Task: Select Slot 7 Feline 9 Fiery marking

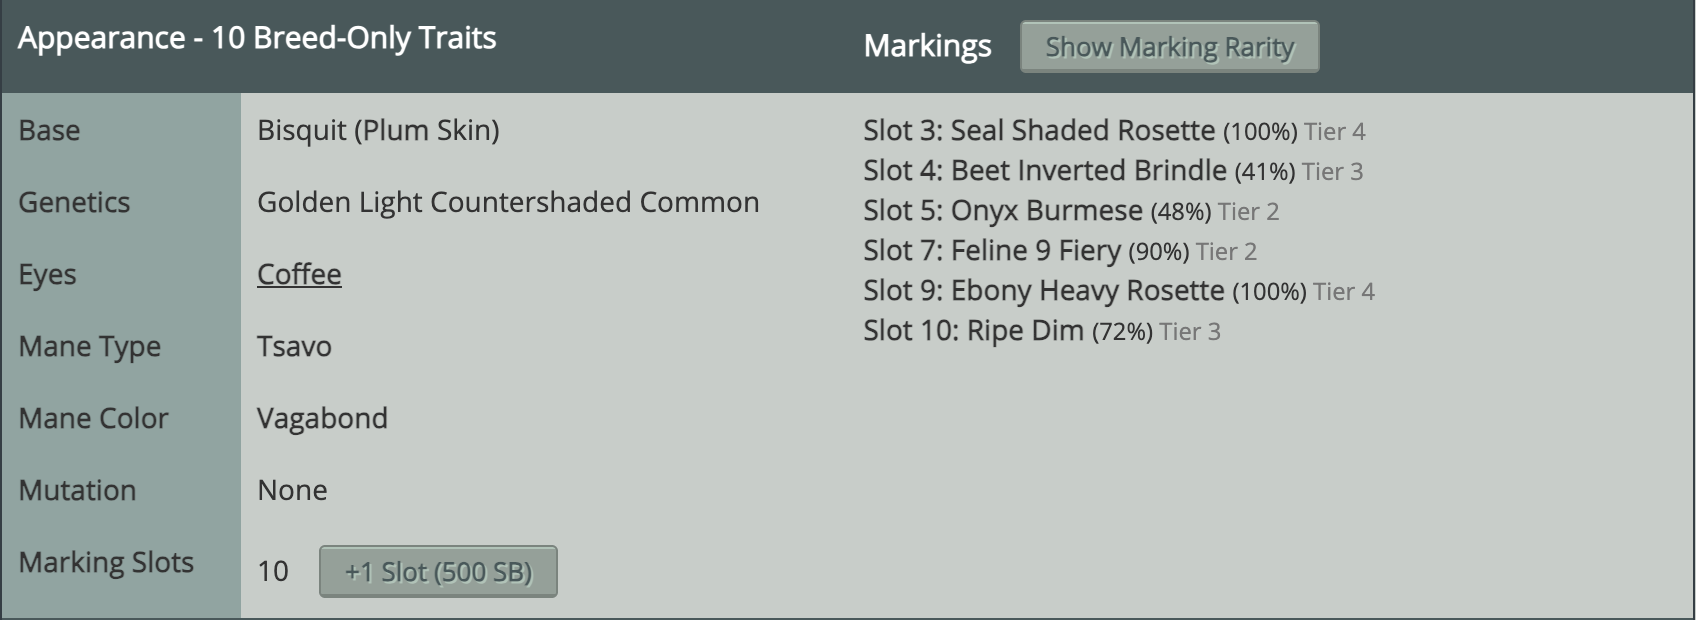Action: (x=1060, y=251)
